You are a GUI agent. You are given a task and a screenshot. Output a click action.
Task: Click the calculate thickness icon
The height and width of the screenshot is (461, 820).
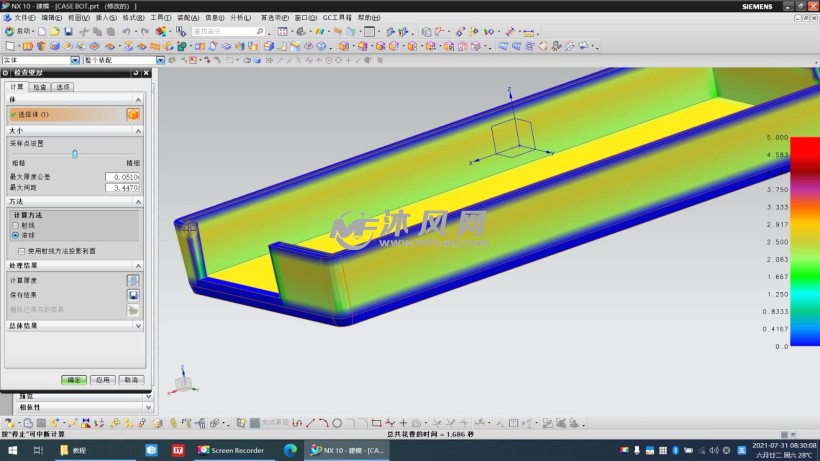click(x=133, y=281)
